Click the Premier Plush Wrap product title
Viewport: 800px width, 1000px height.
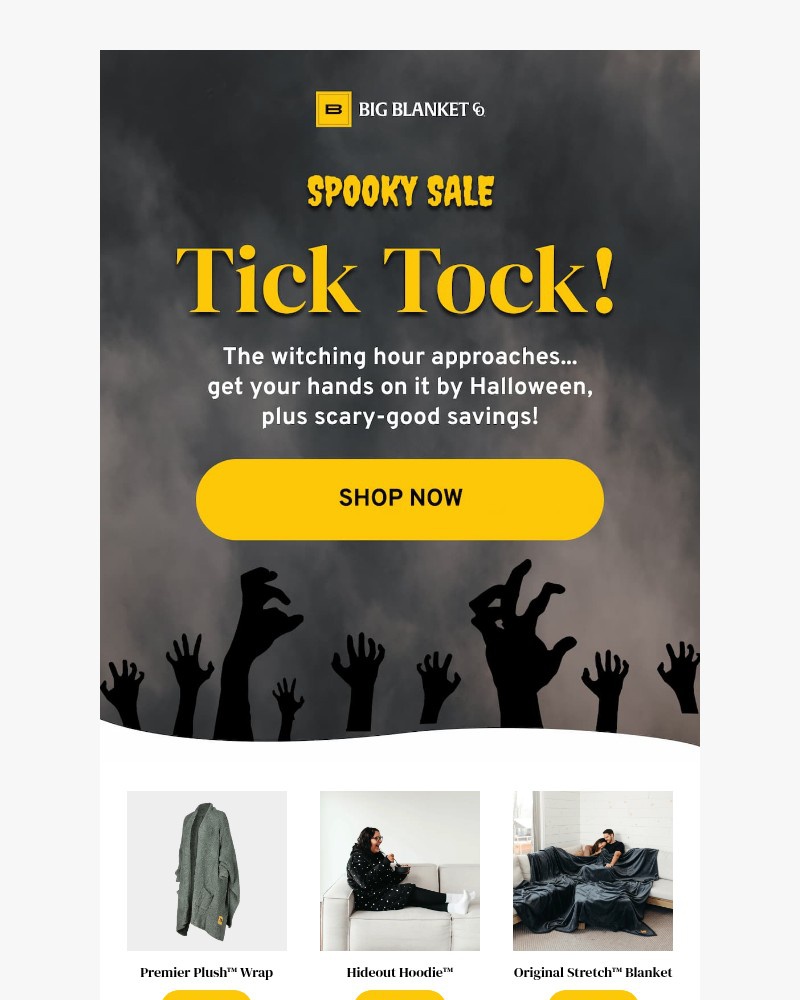[x=207, y=973]
